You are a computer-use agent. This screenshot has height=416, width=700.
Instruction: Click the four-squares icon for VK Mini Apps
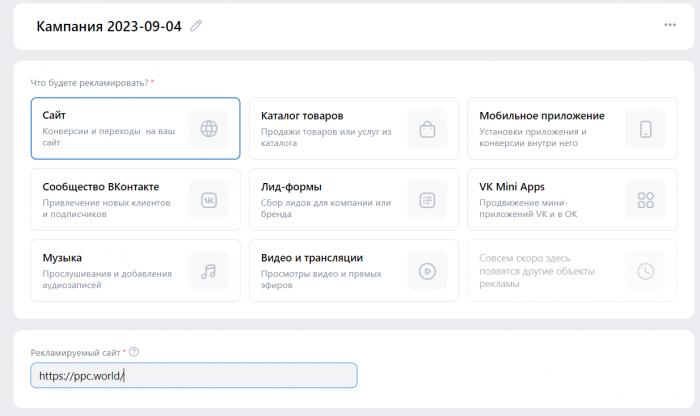click(645, 200)
